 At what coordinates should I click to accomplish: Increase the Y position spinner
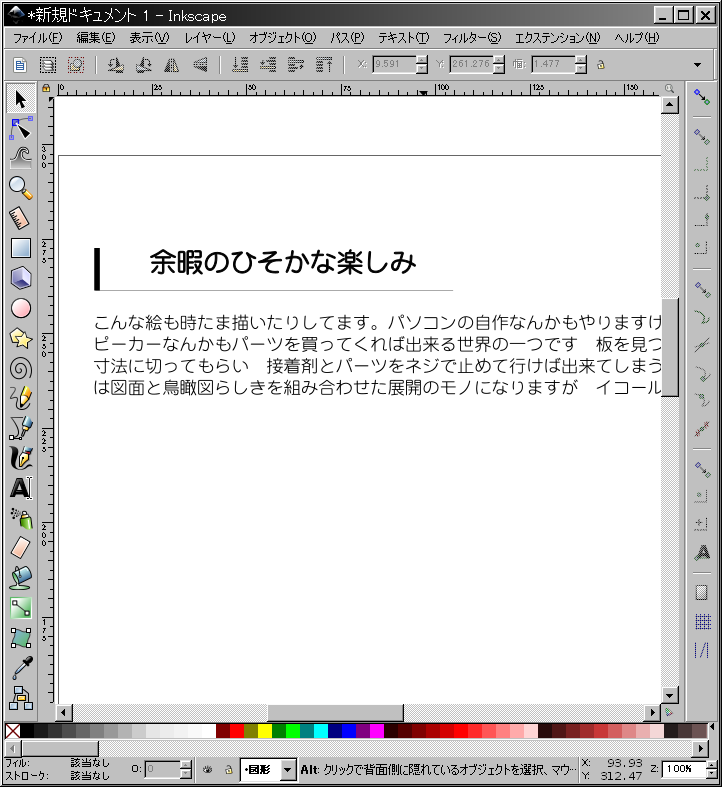499,60
